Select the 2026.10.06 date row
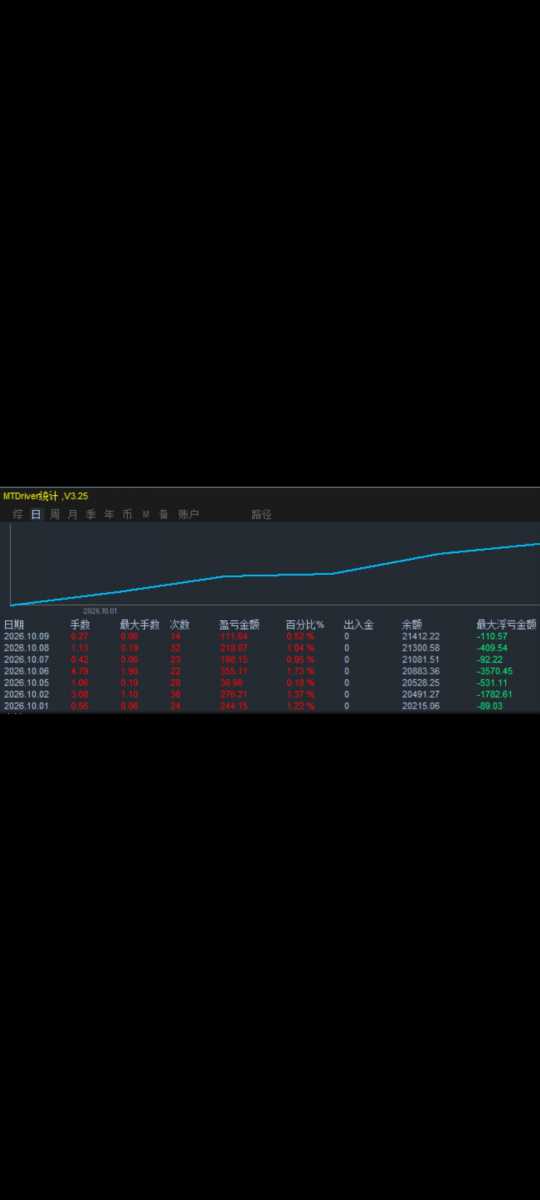540x1200 pixels. (x=24, y=671)
